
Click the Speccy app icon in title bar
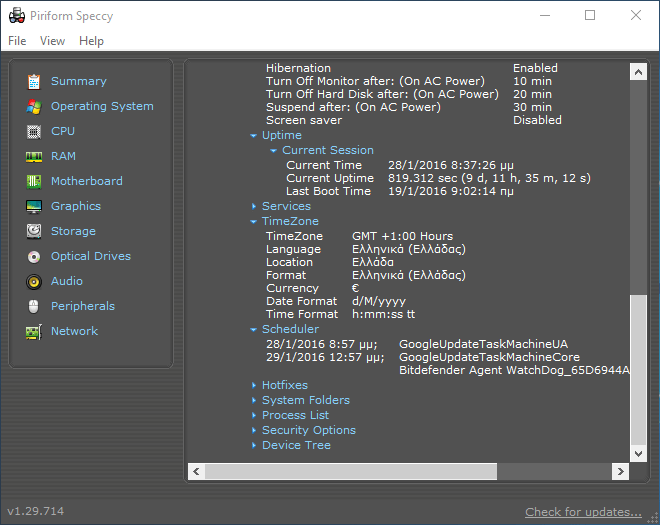17,16
